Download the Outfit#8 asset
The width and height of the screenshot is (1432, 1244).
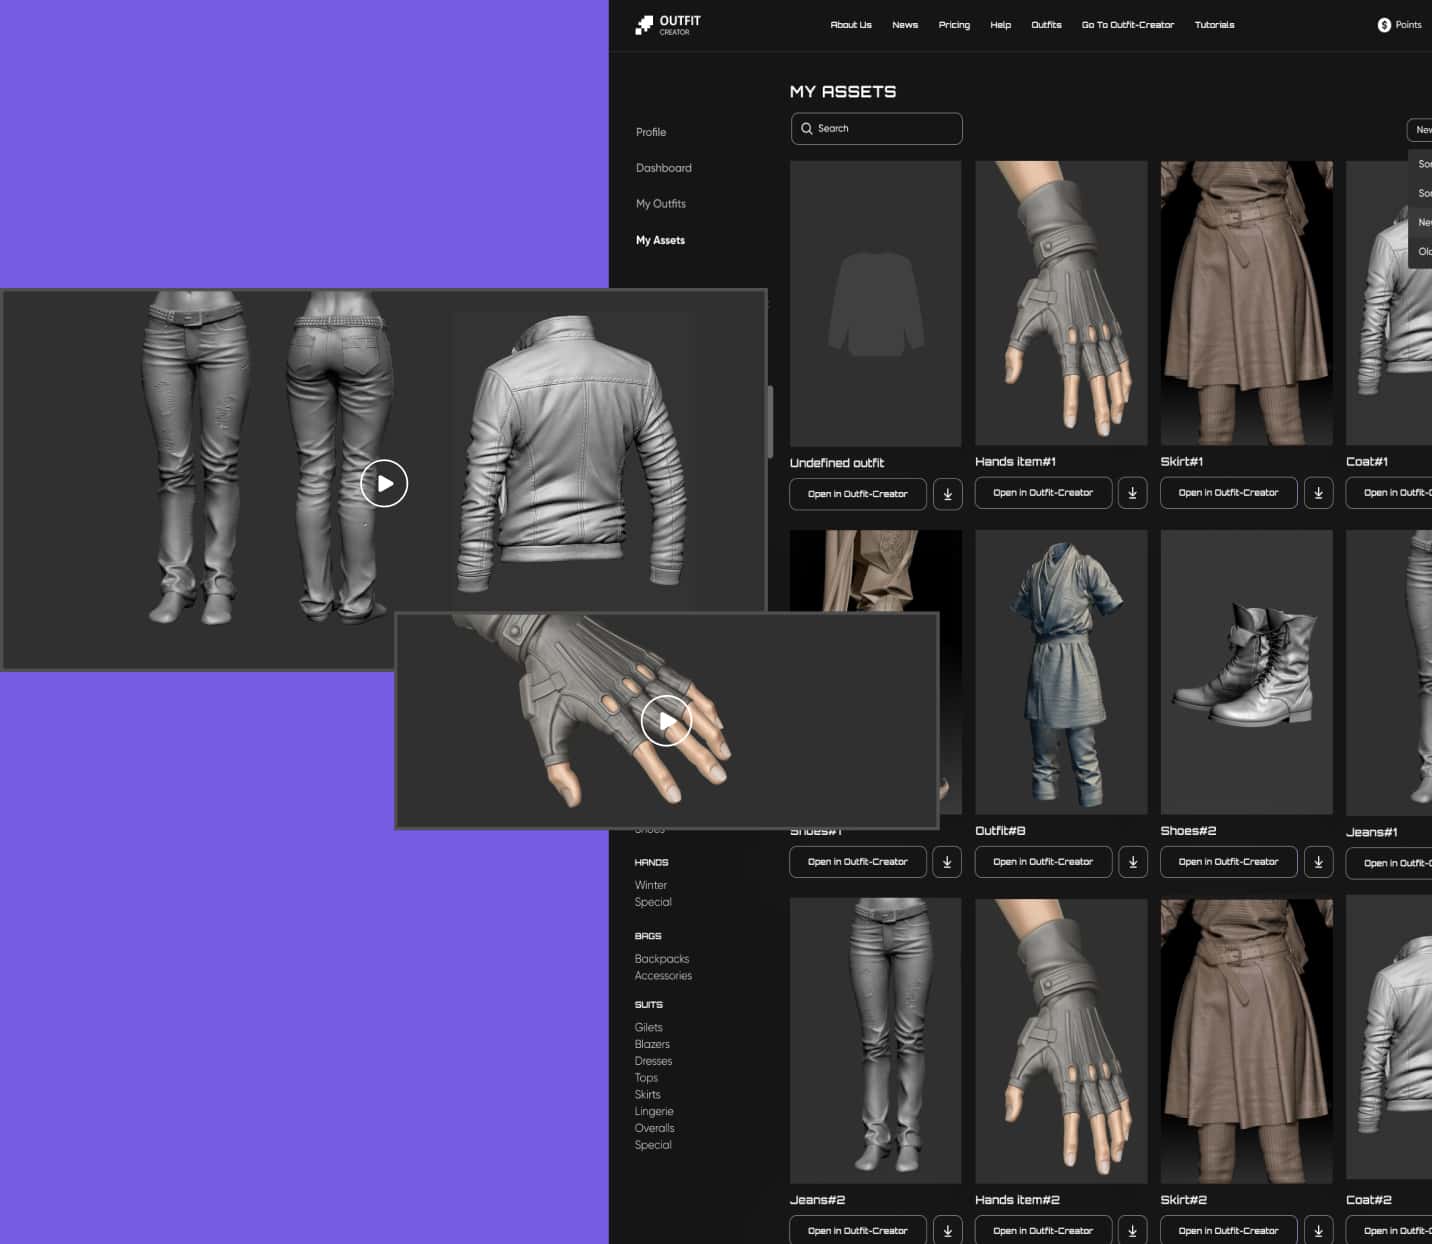point(1132,862)
